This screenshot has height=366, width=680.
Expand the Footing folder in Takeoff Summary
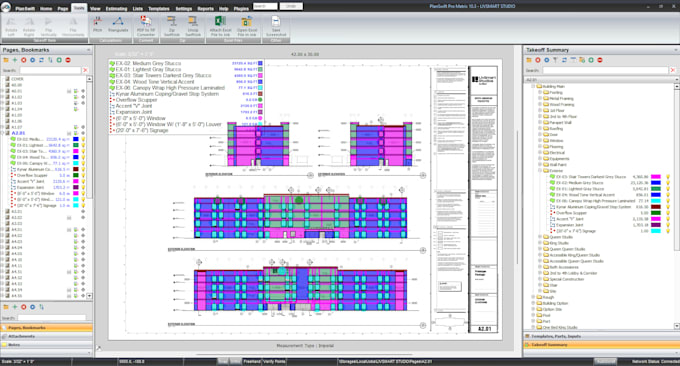[x=540, y=92]
